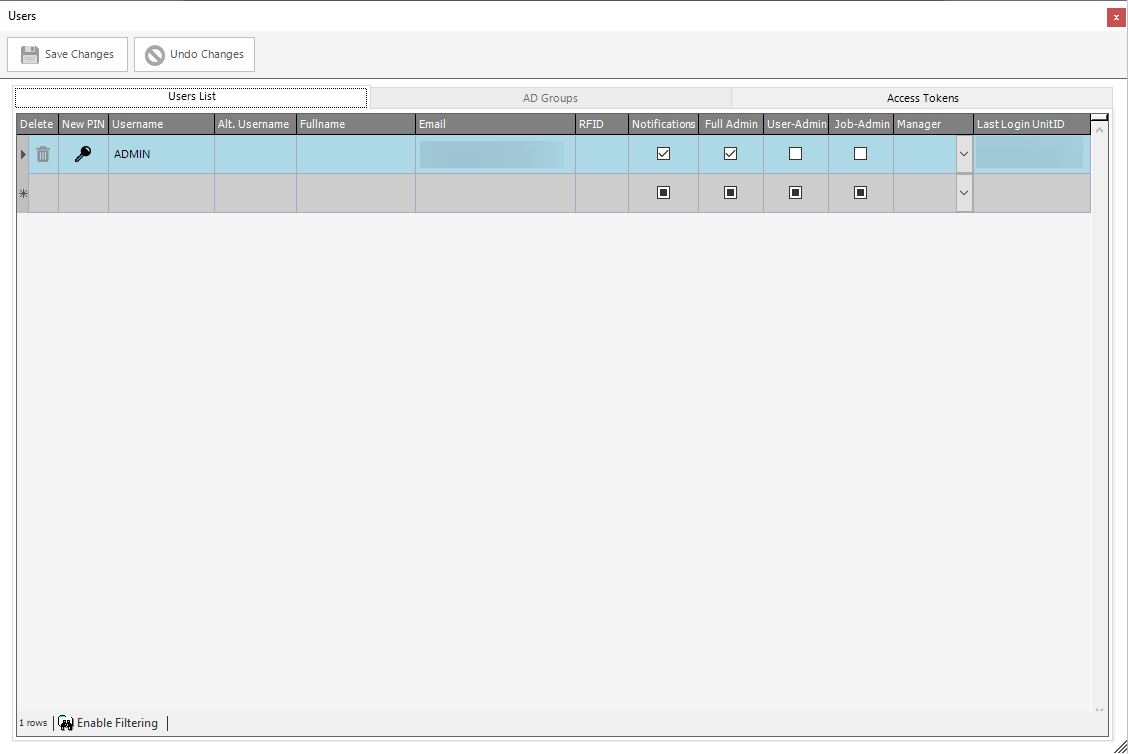Click the row selector arrow for ADMIN
This screenshot has width=1128, height=754.
pyautogui.click(x=23, y=154)
